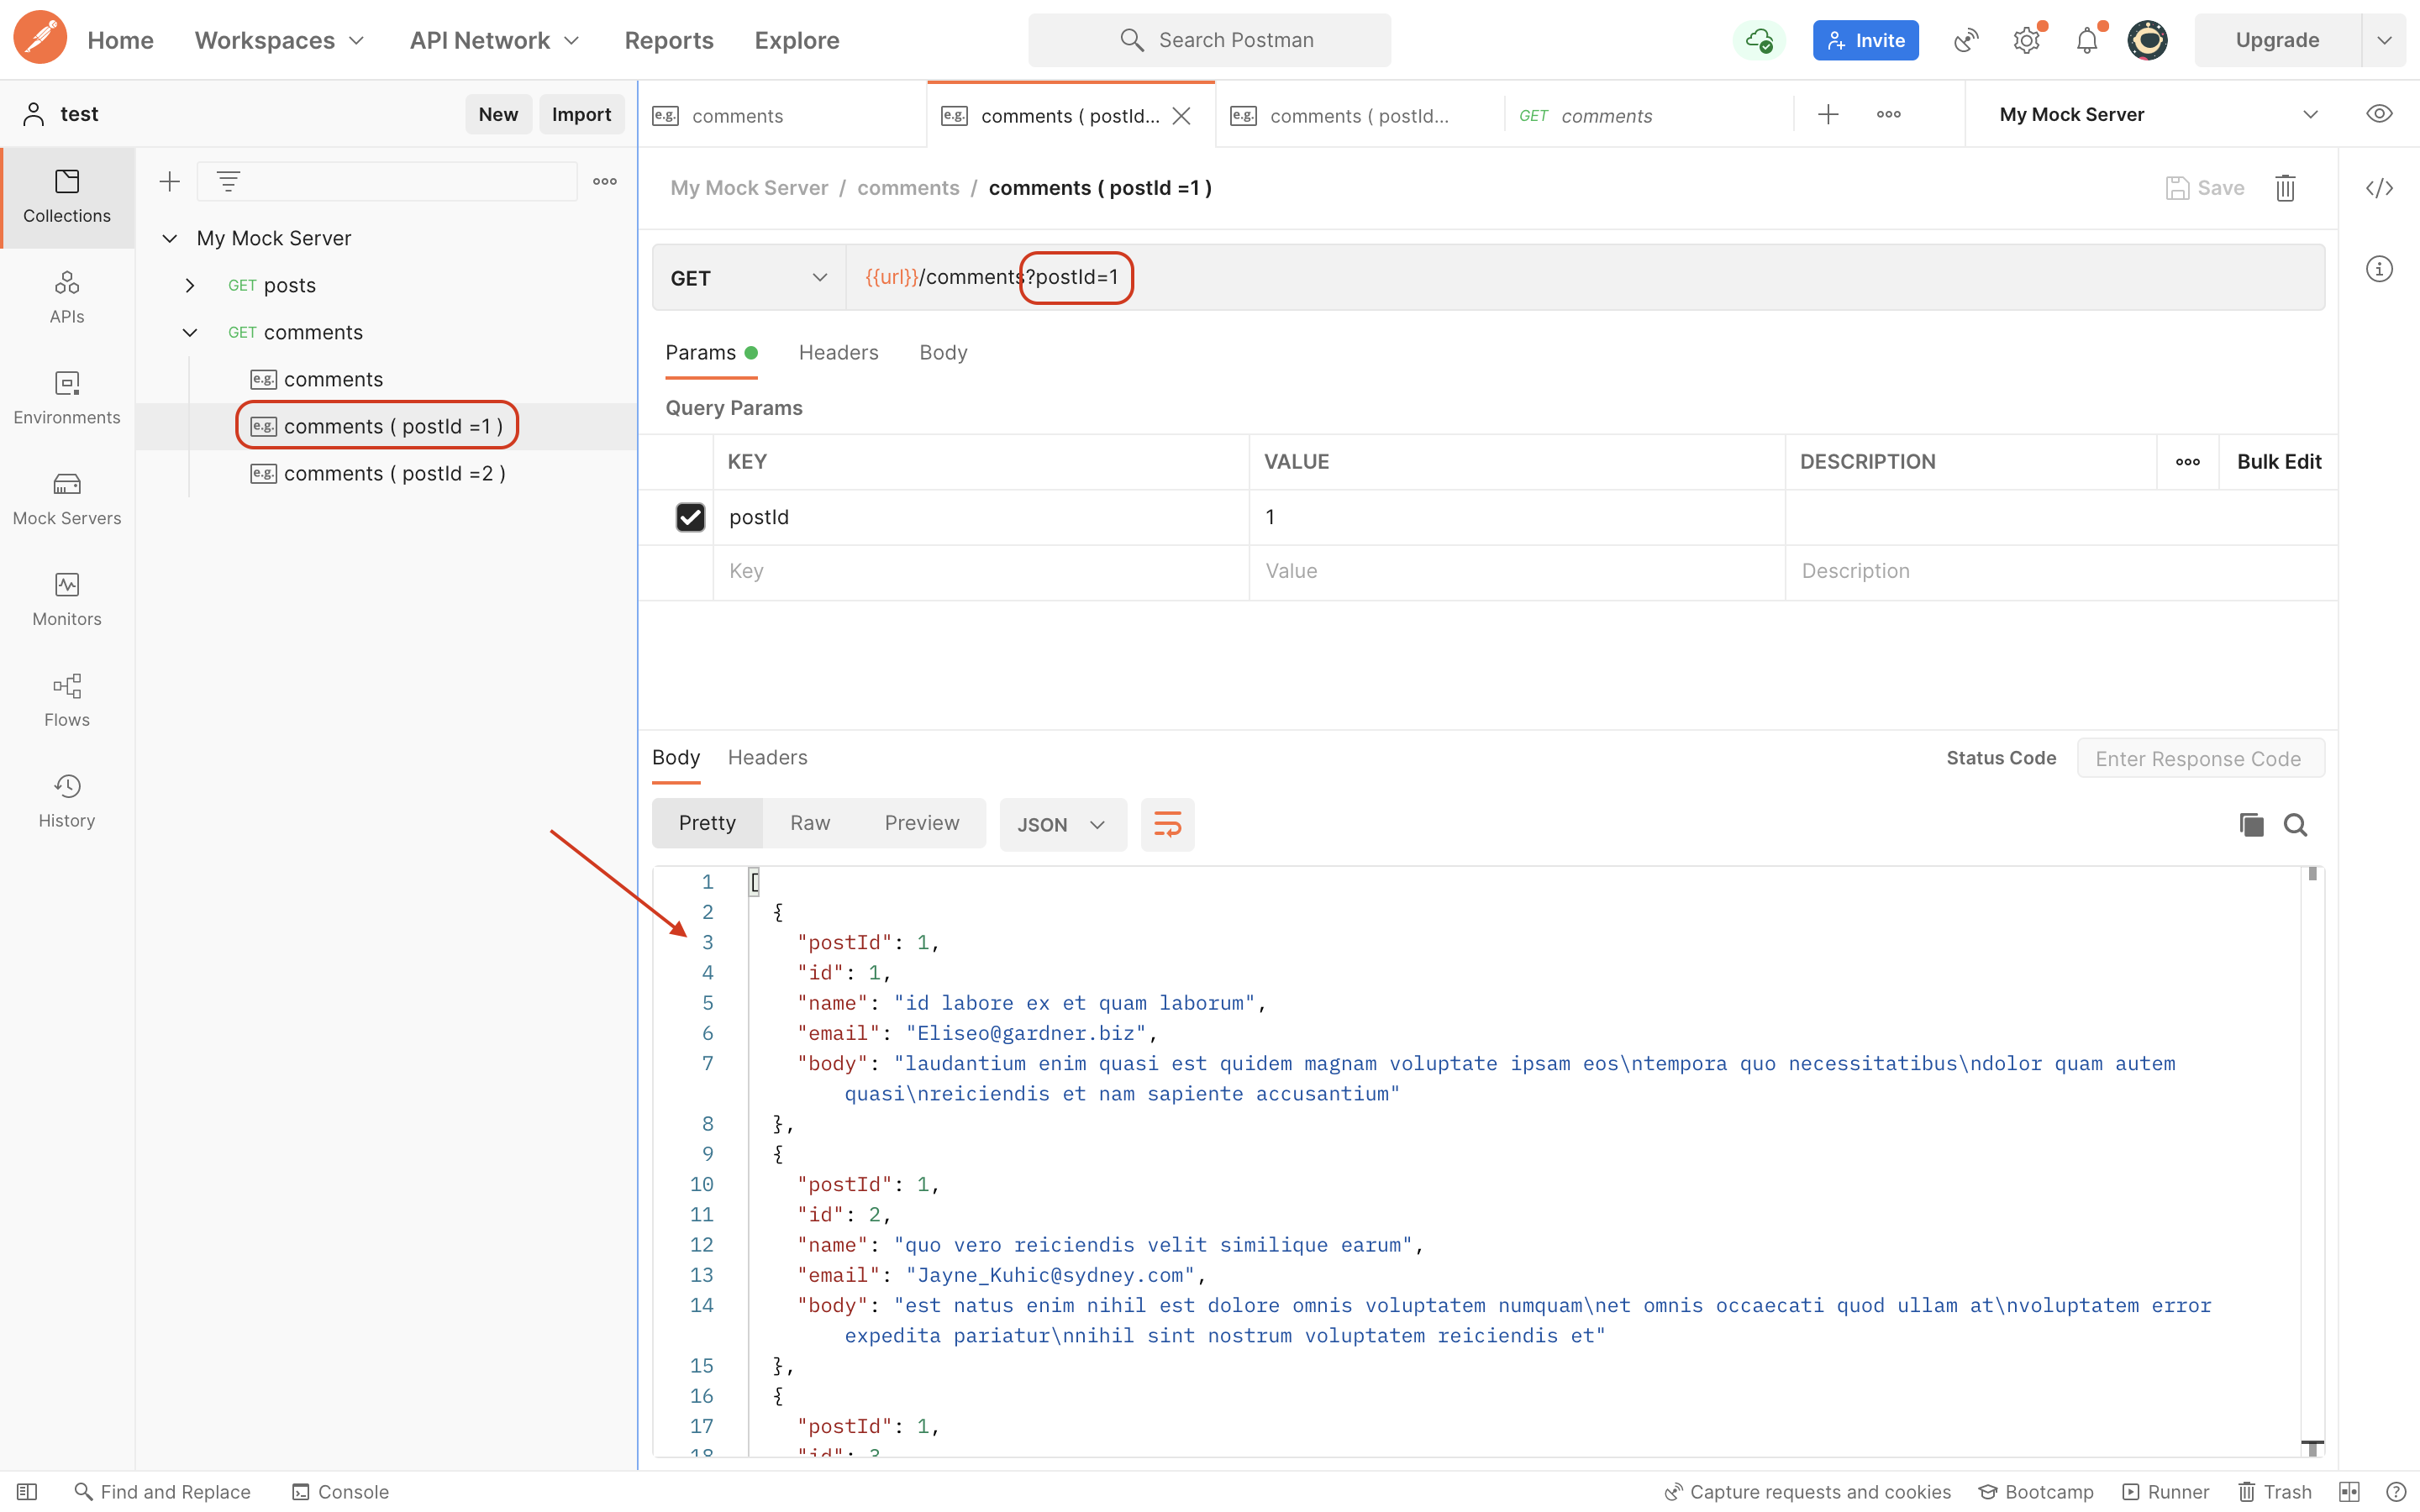Uncheck the postId query param checkbox
2420x1512 pixels.
click(x=690, y=517)
